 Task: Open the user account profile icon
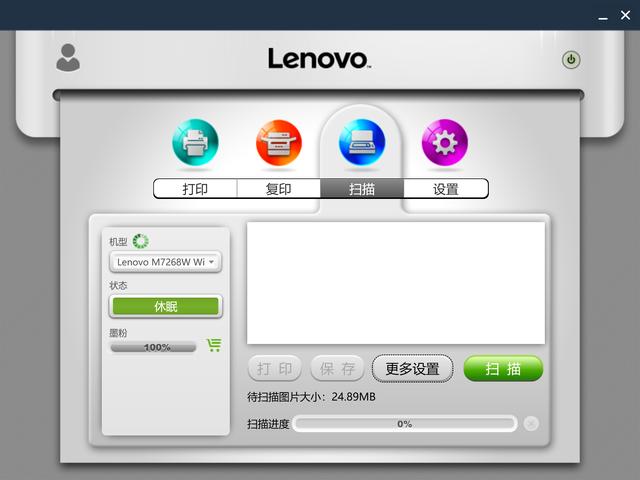tap(68, 58)
